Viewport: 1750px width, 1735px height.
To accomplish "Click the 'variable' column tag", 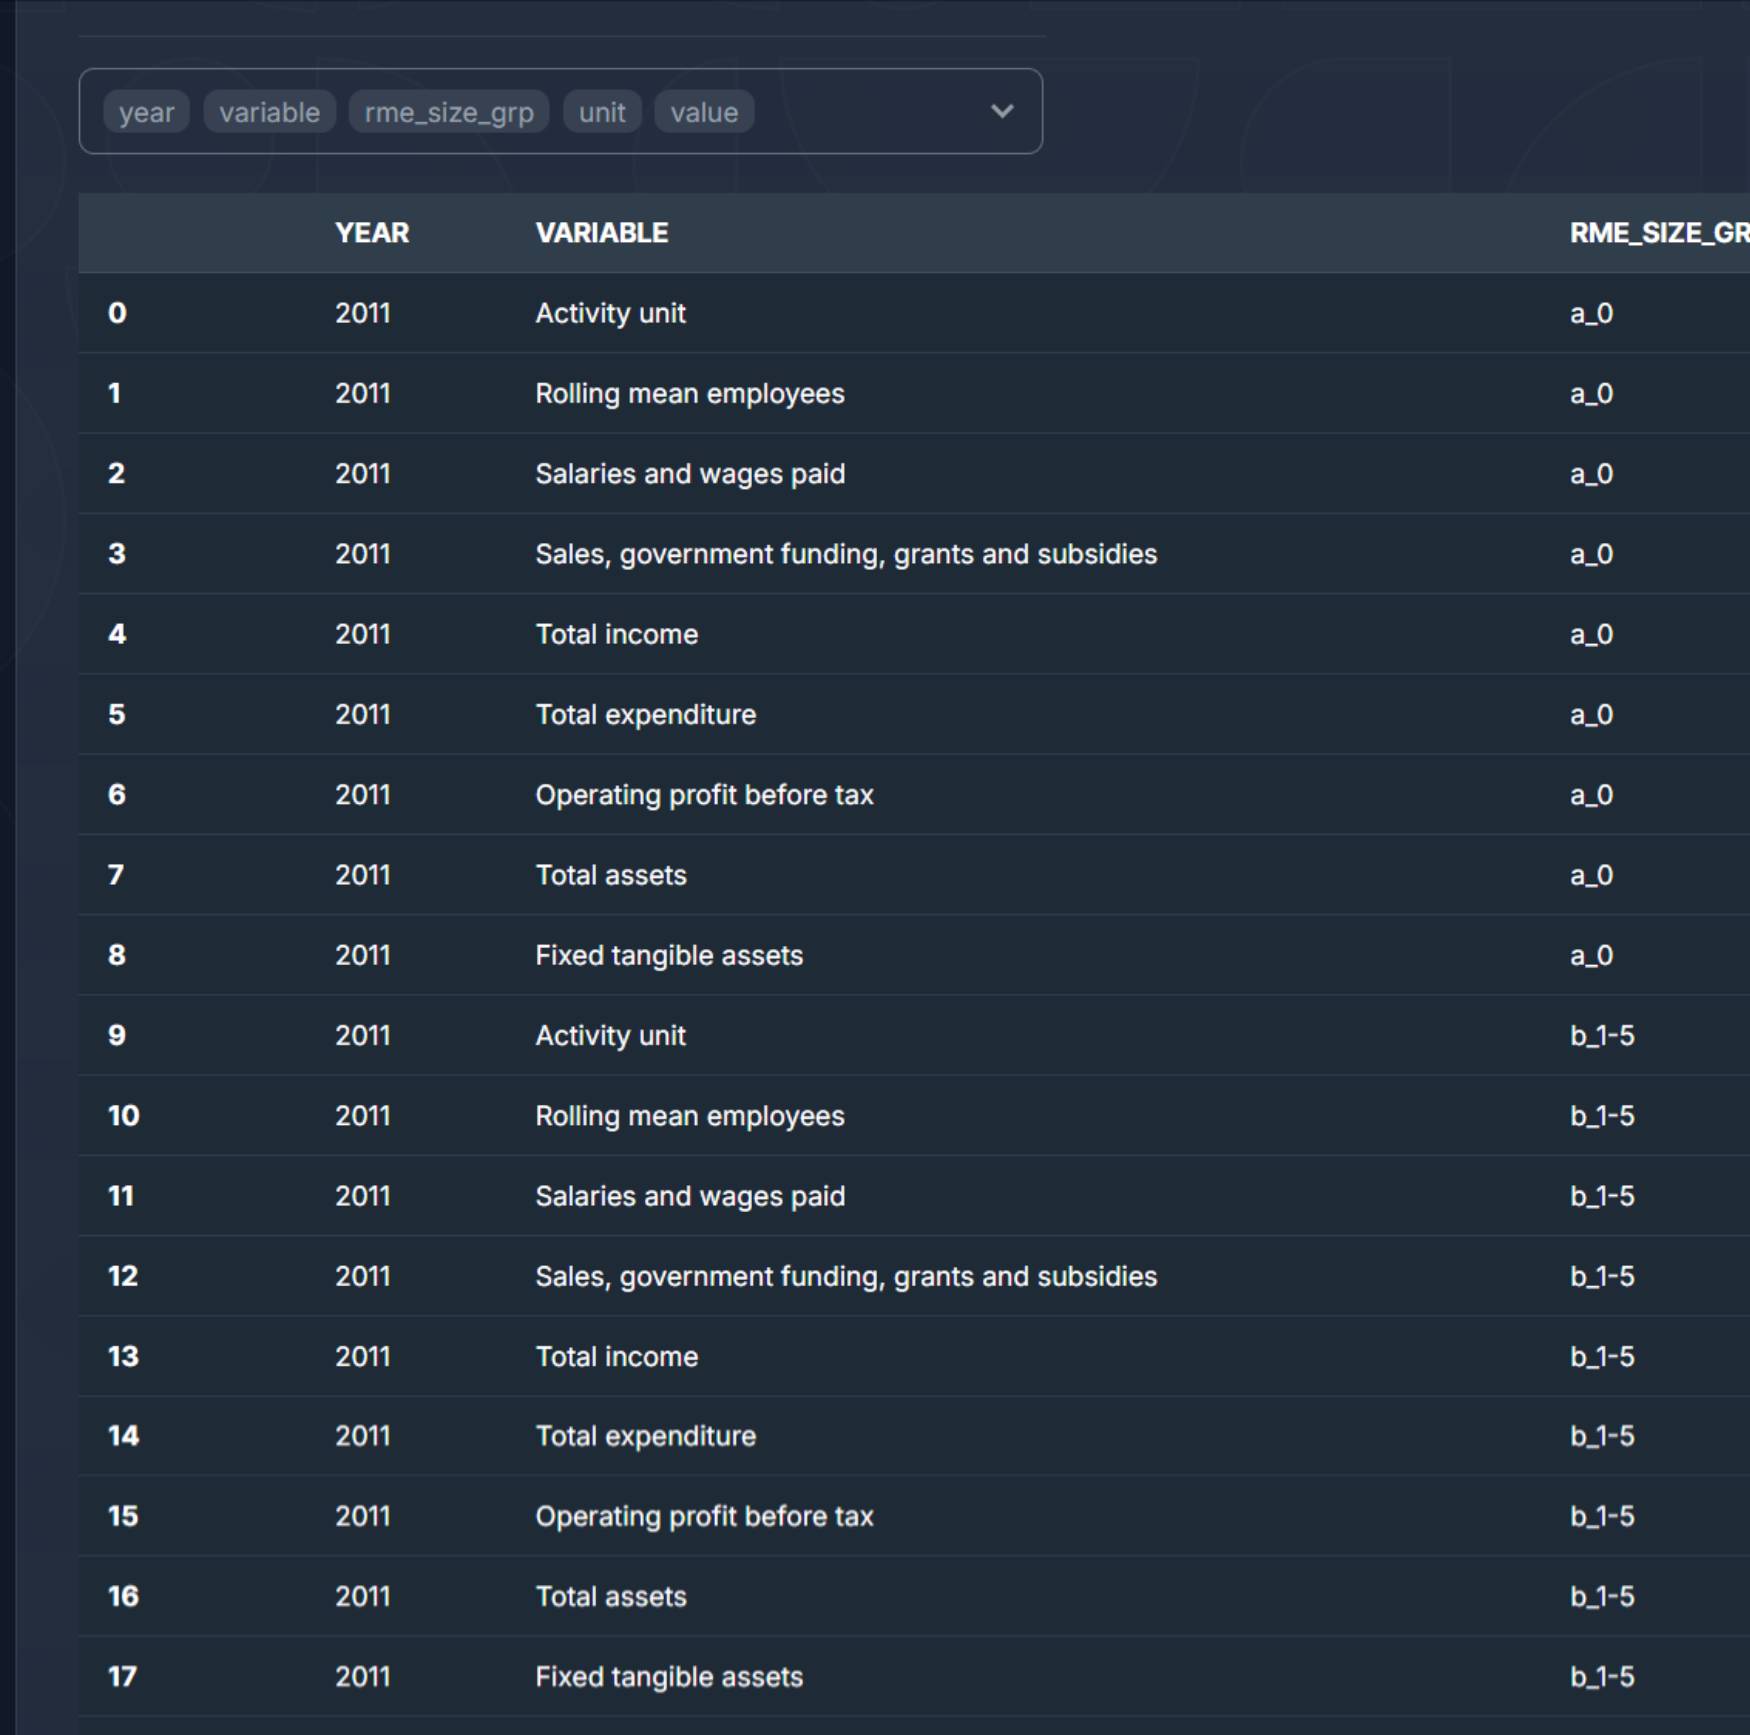I will point(270,112).
